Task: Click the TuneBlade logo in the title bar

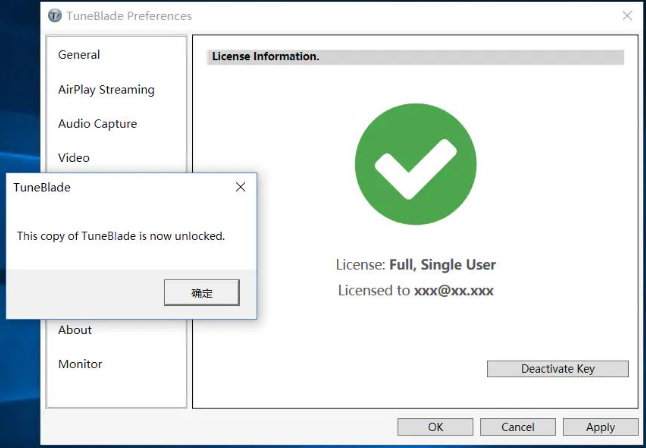Action: point(56,16)
